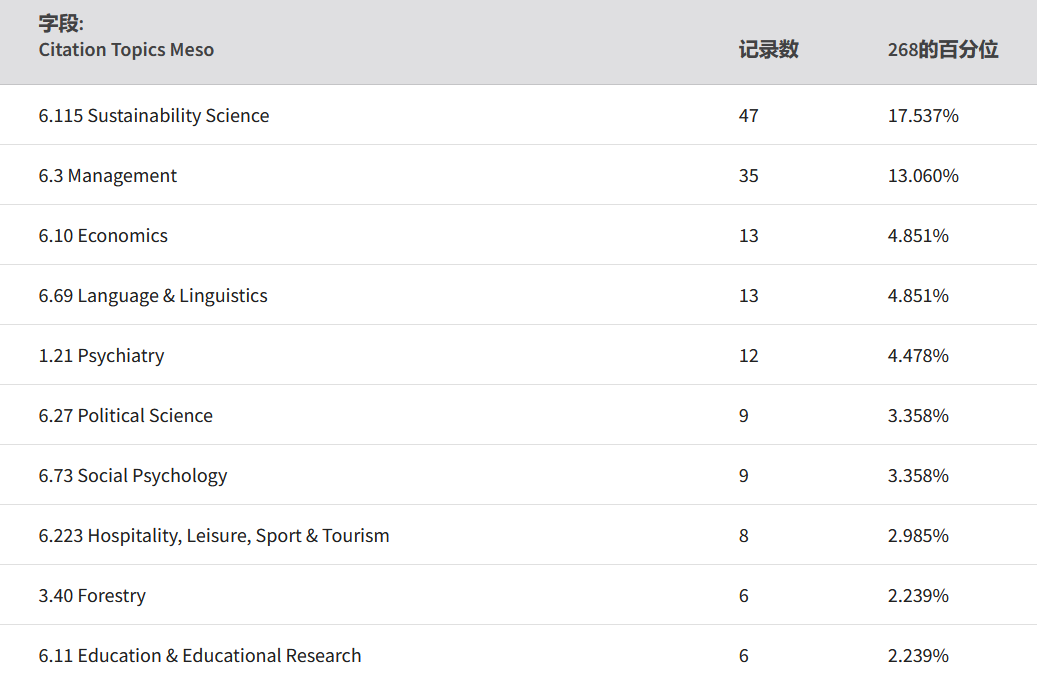Click the 2.985% percentage value

(x=918, y=536)
